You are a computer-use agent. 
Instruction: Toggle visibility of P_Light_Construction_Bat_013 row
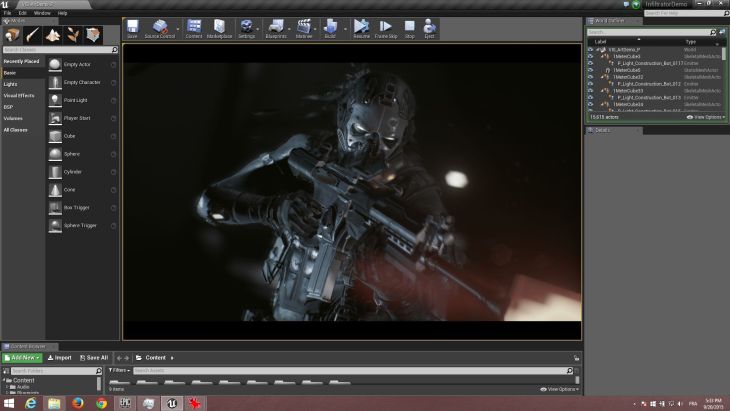[x=591, y=98]
